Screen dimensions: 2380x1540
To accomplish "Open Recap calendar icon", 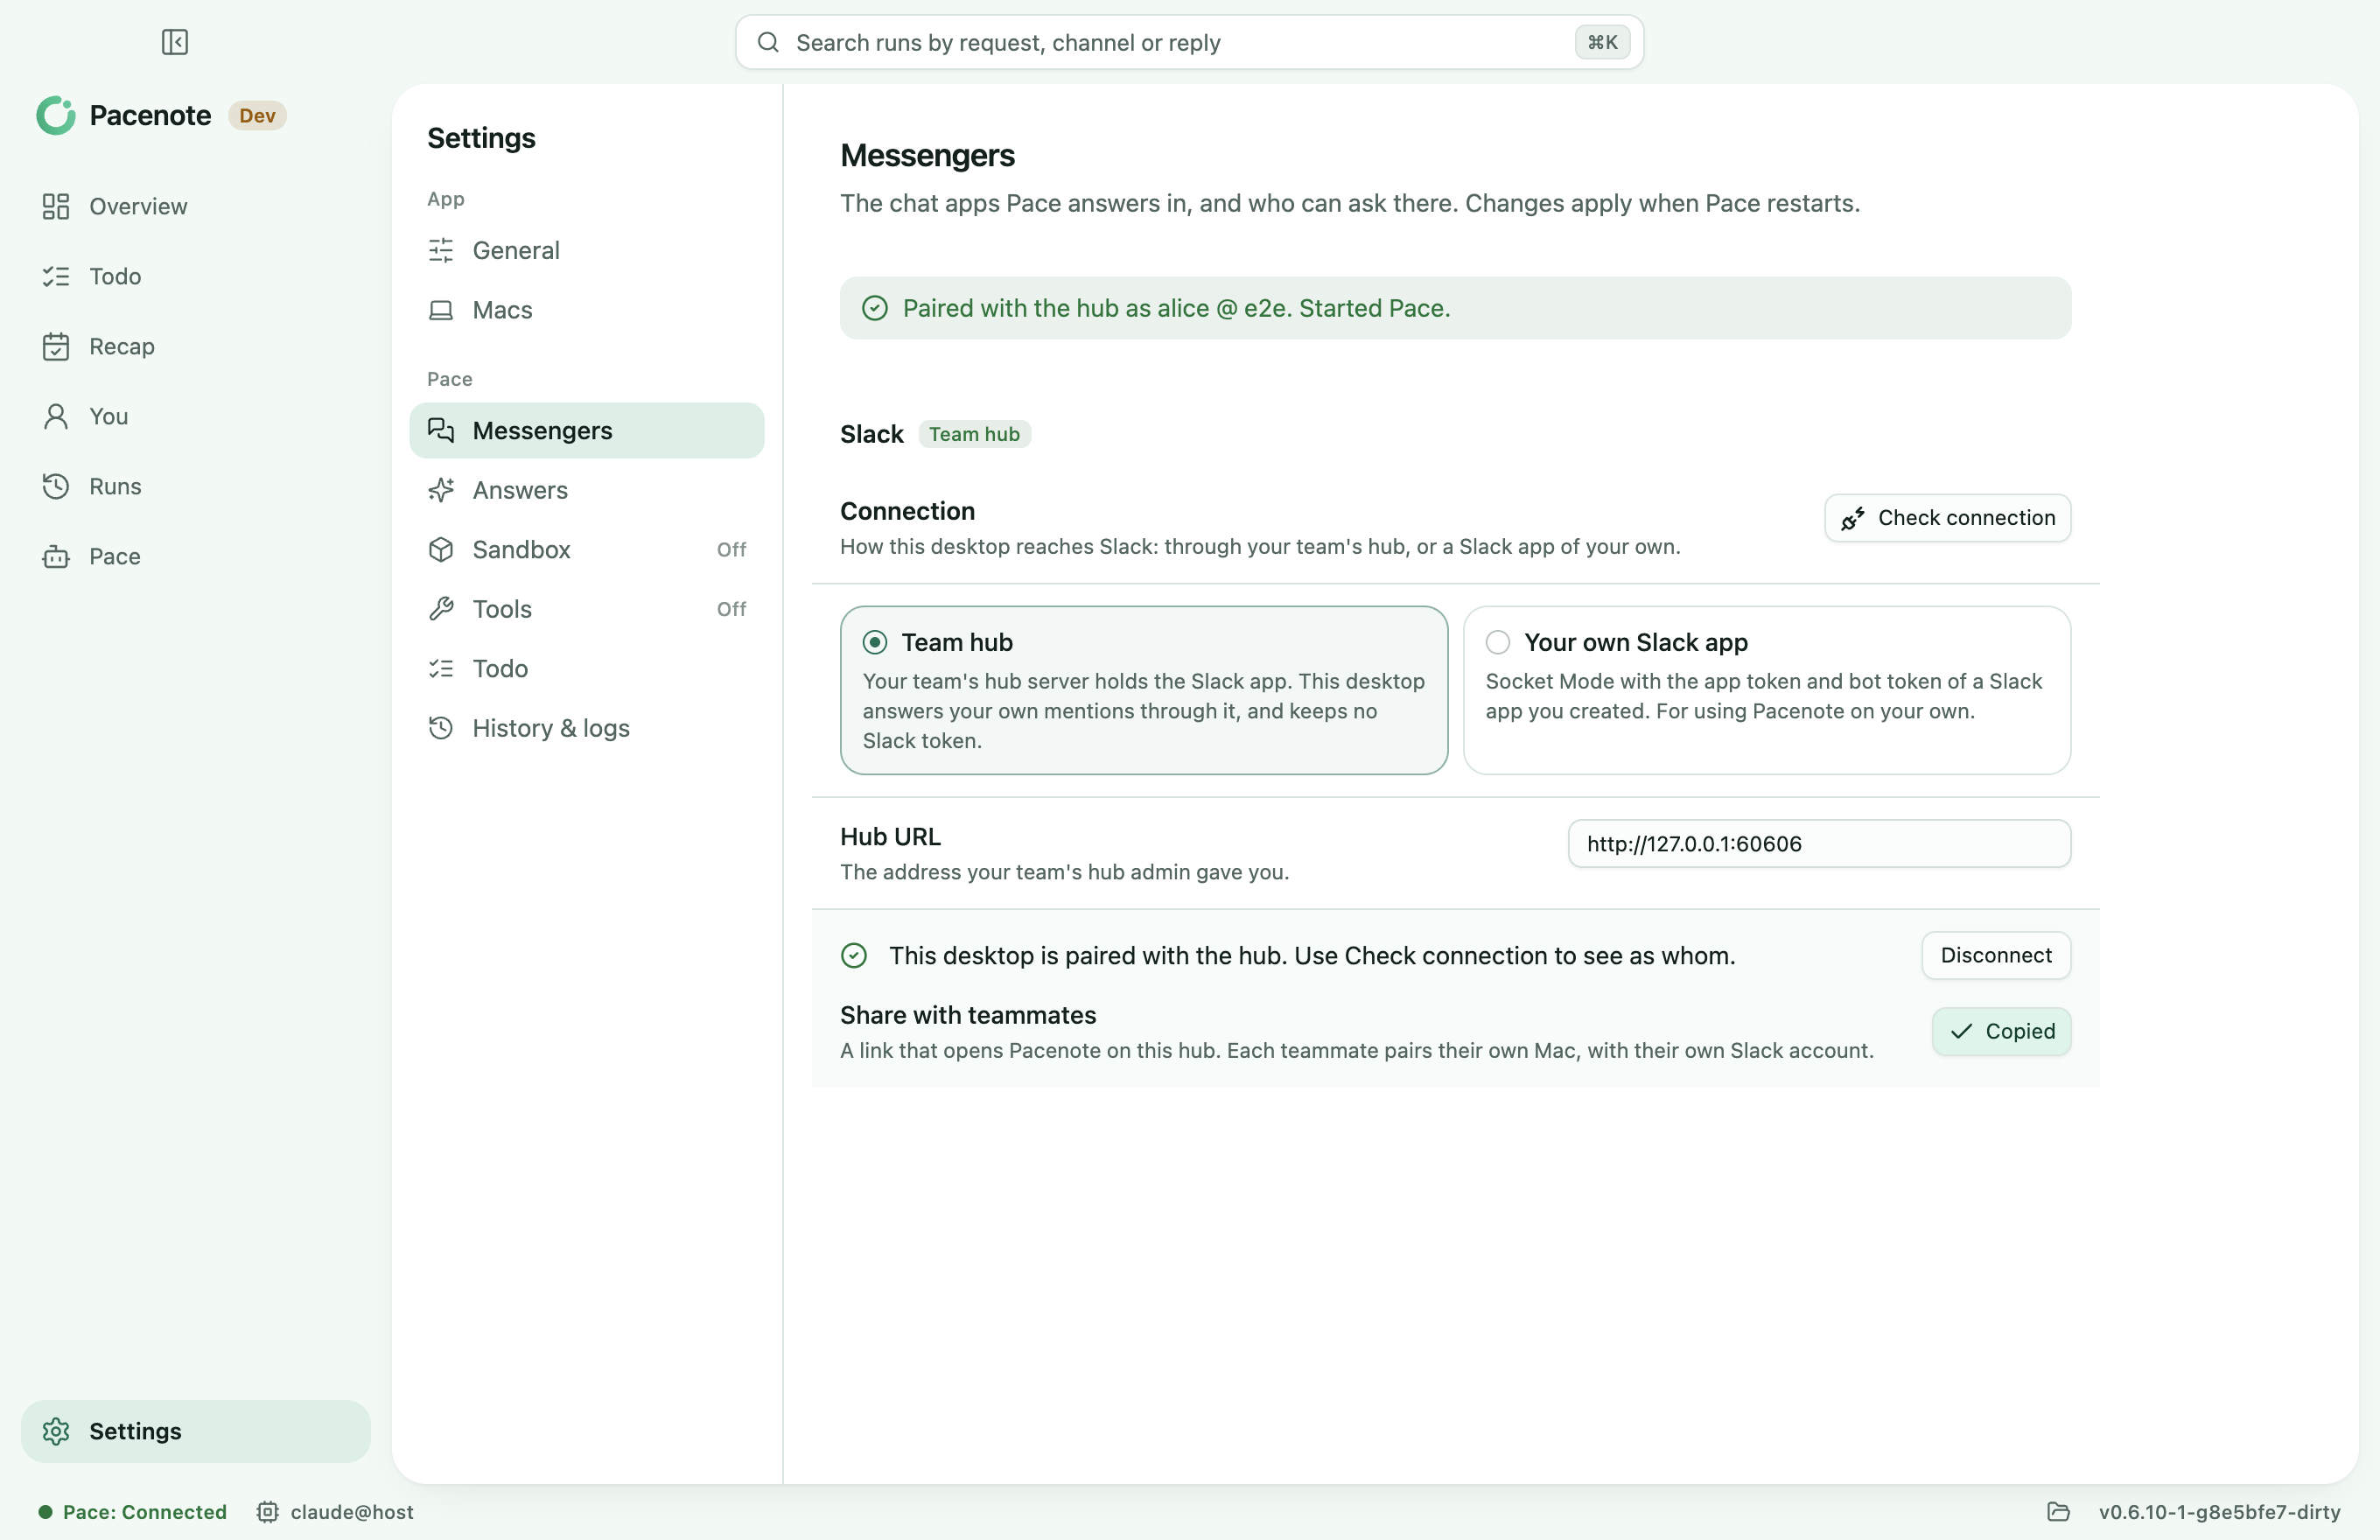I will click(x=56, y=346).
